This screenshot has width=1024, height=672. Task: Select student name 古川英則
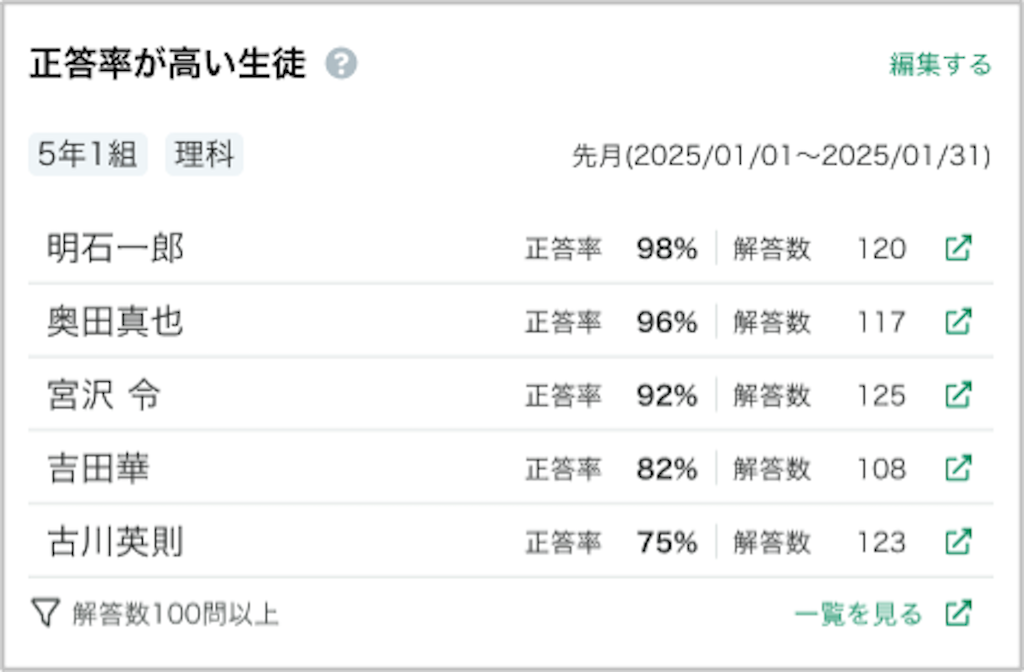[x=116, y=542]
